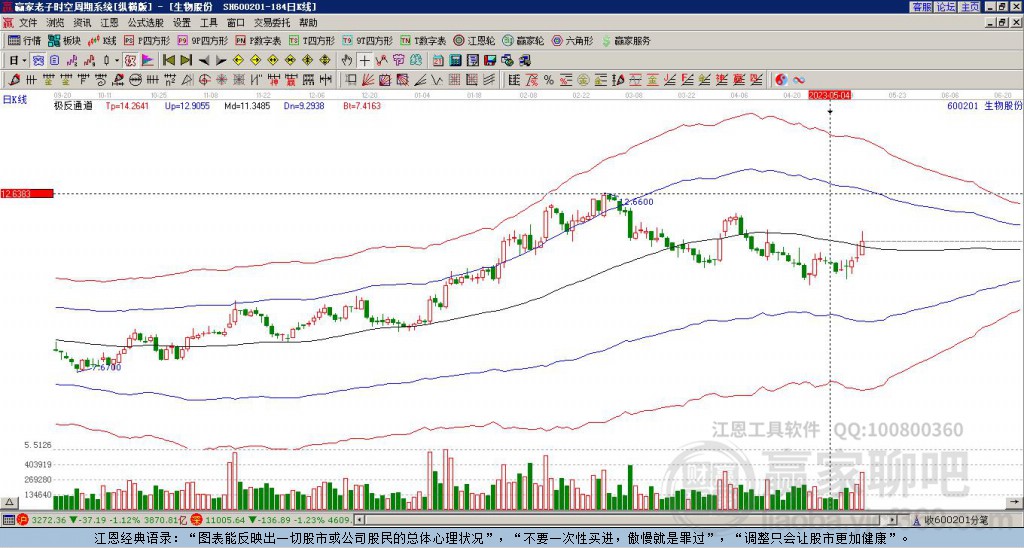Click the 论坛 link in title bar
This screenshot has width=1024, height=548.
coord(946,7)
